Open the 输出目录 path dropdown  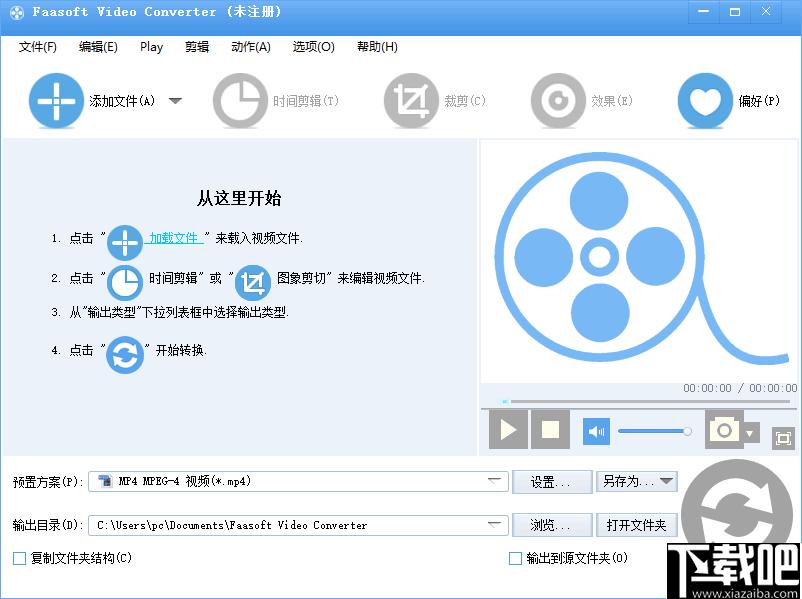point(494,525)
